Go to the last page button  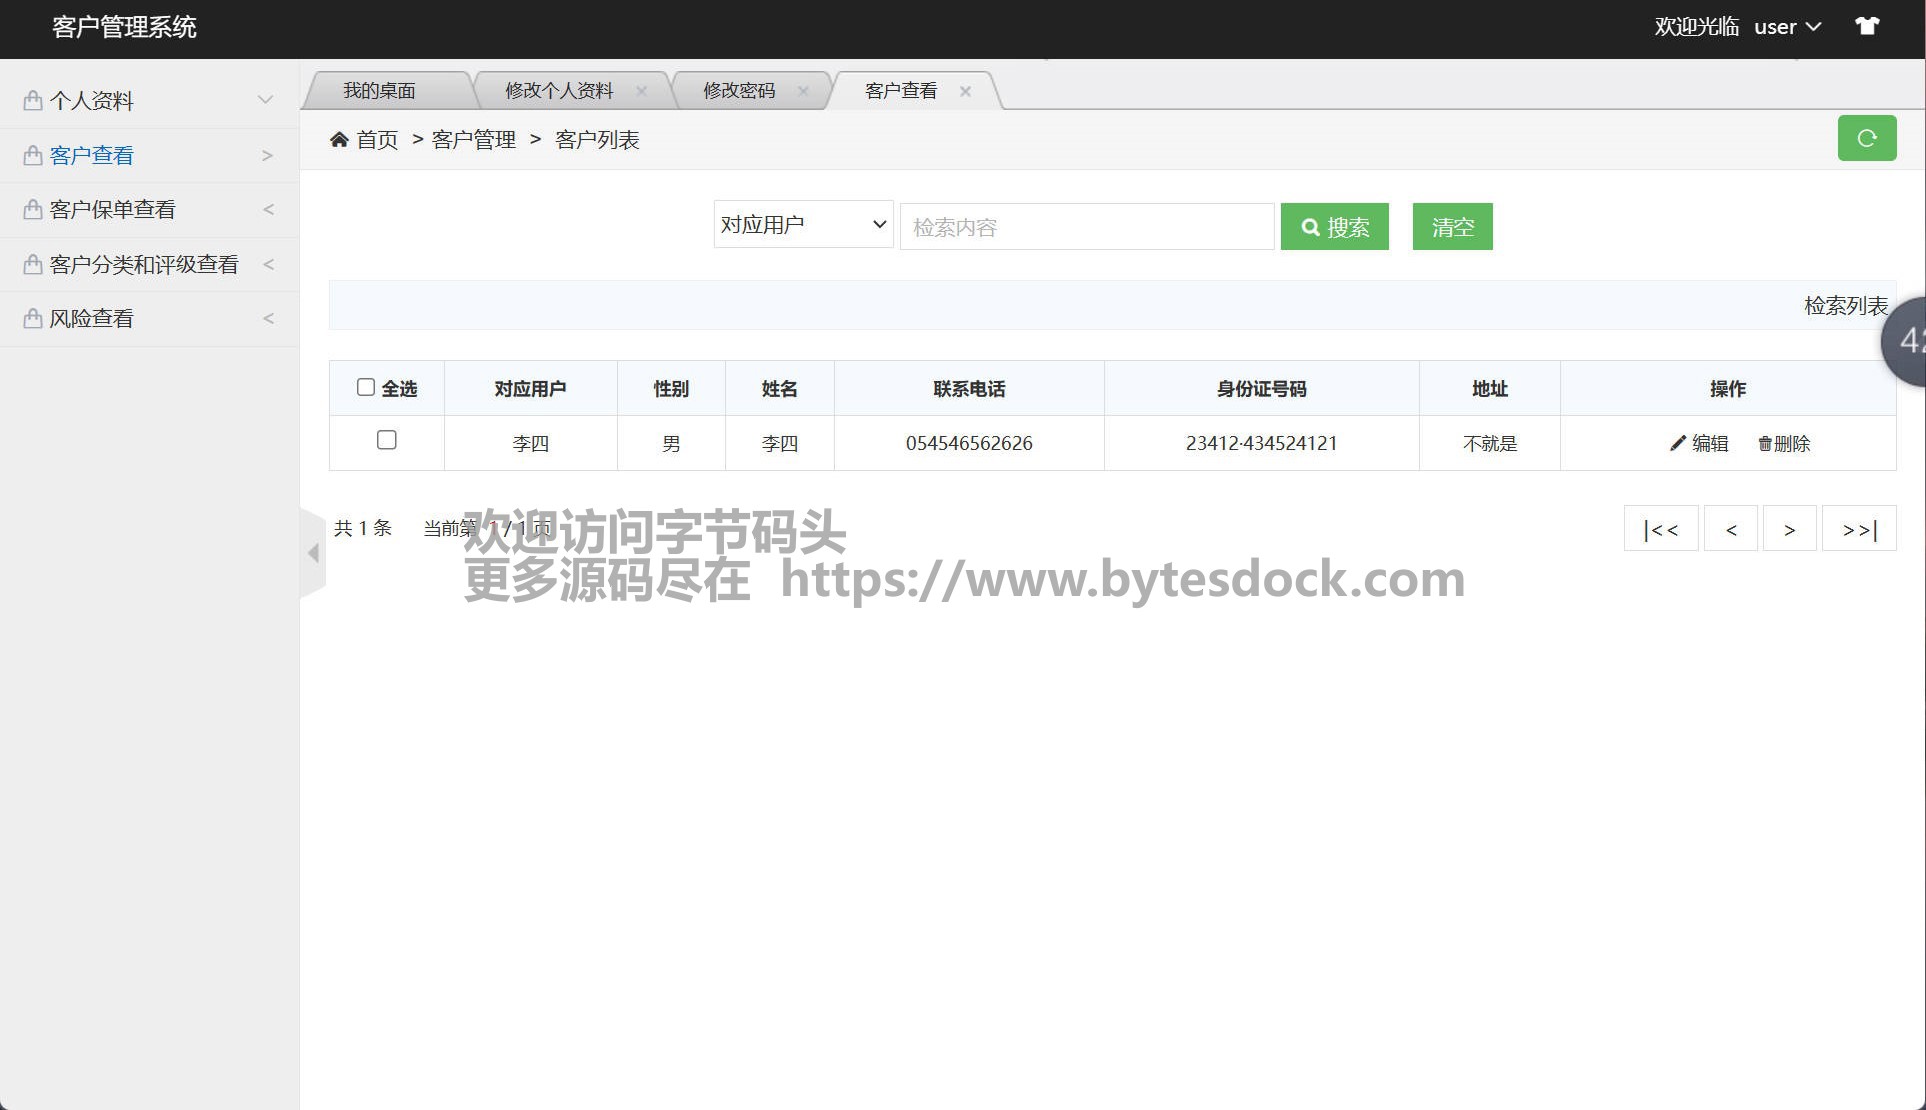pos(1858,529)
